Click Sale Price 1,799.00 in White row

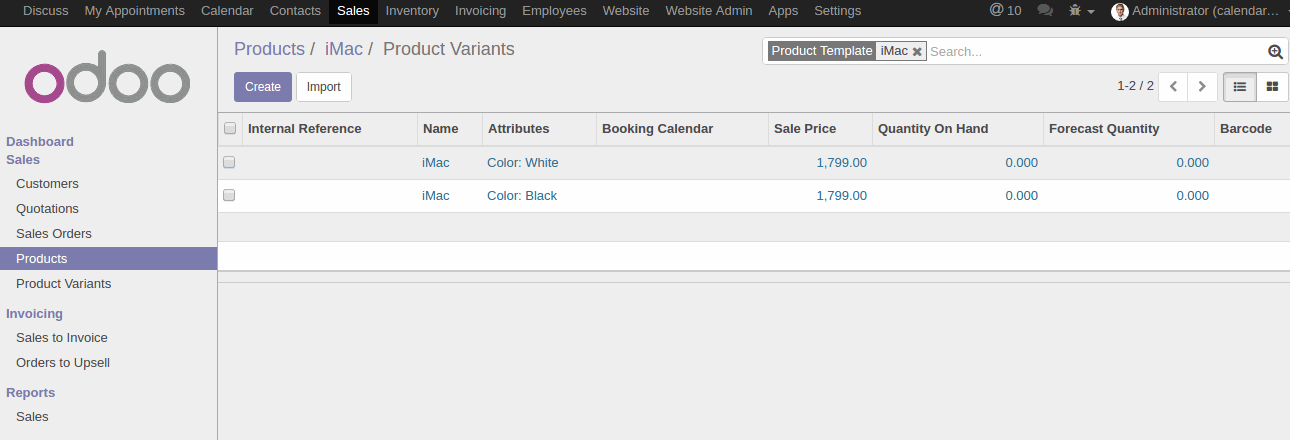tap(841, 163)
